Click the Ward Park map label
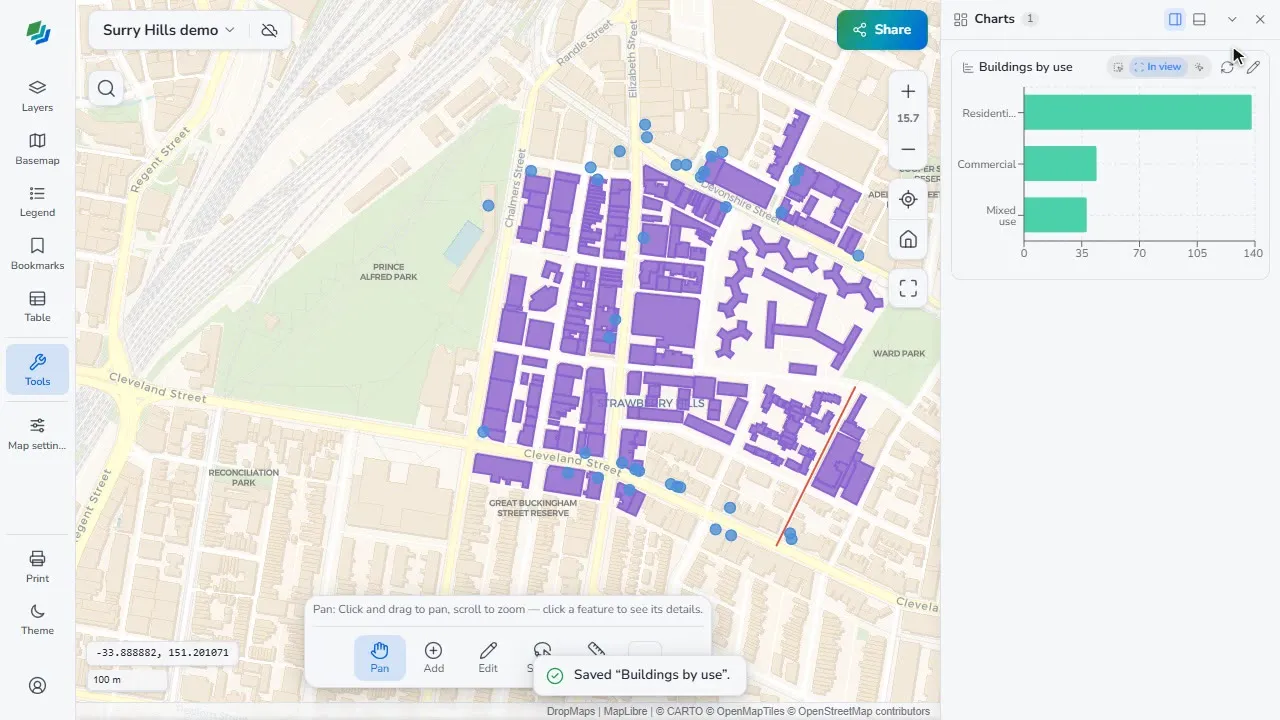Viewport: 1280px width, 720px height. 899,353
